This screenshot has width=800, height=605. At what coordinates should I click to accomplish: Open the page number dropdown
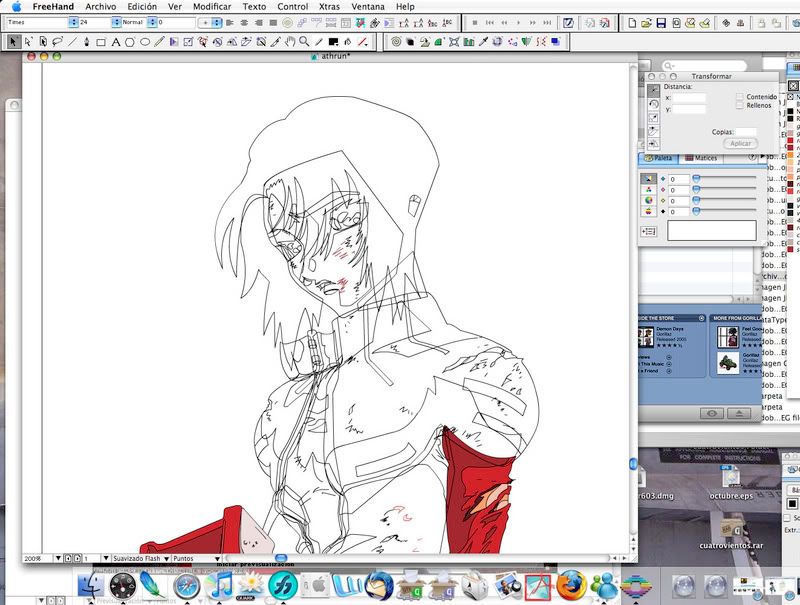point(106,559)
